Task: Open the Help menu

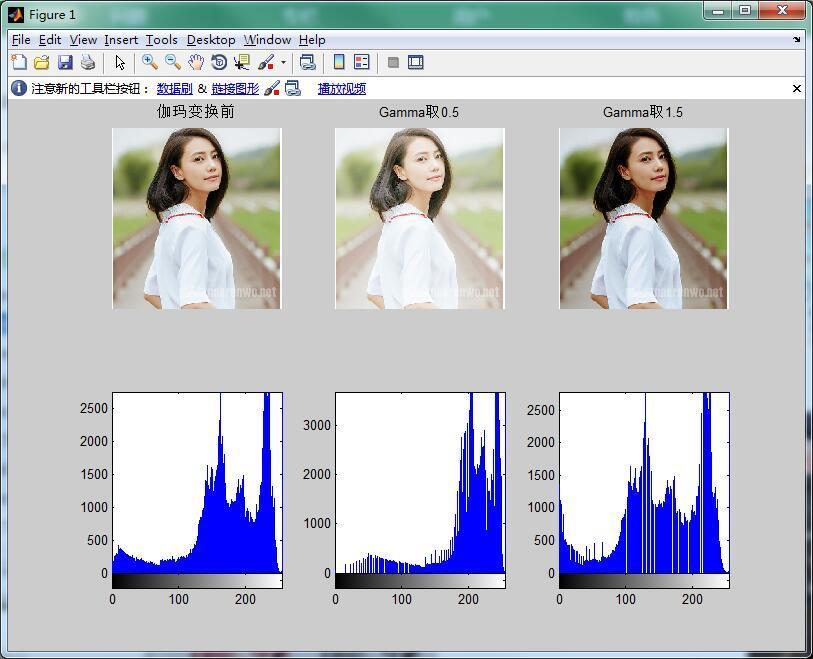Action: pyautogui.click(x=312, y=40)
